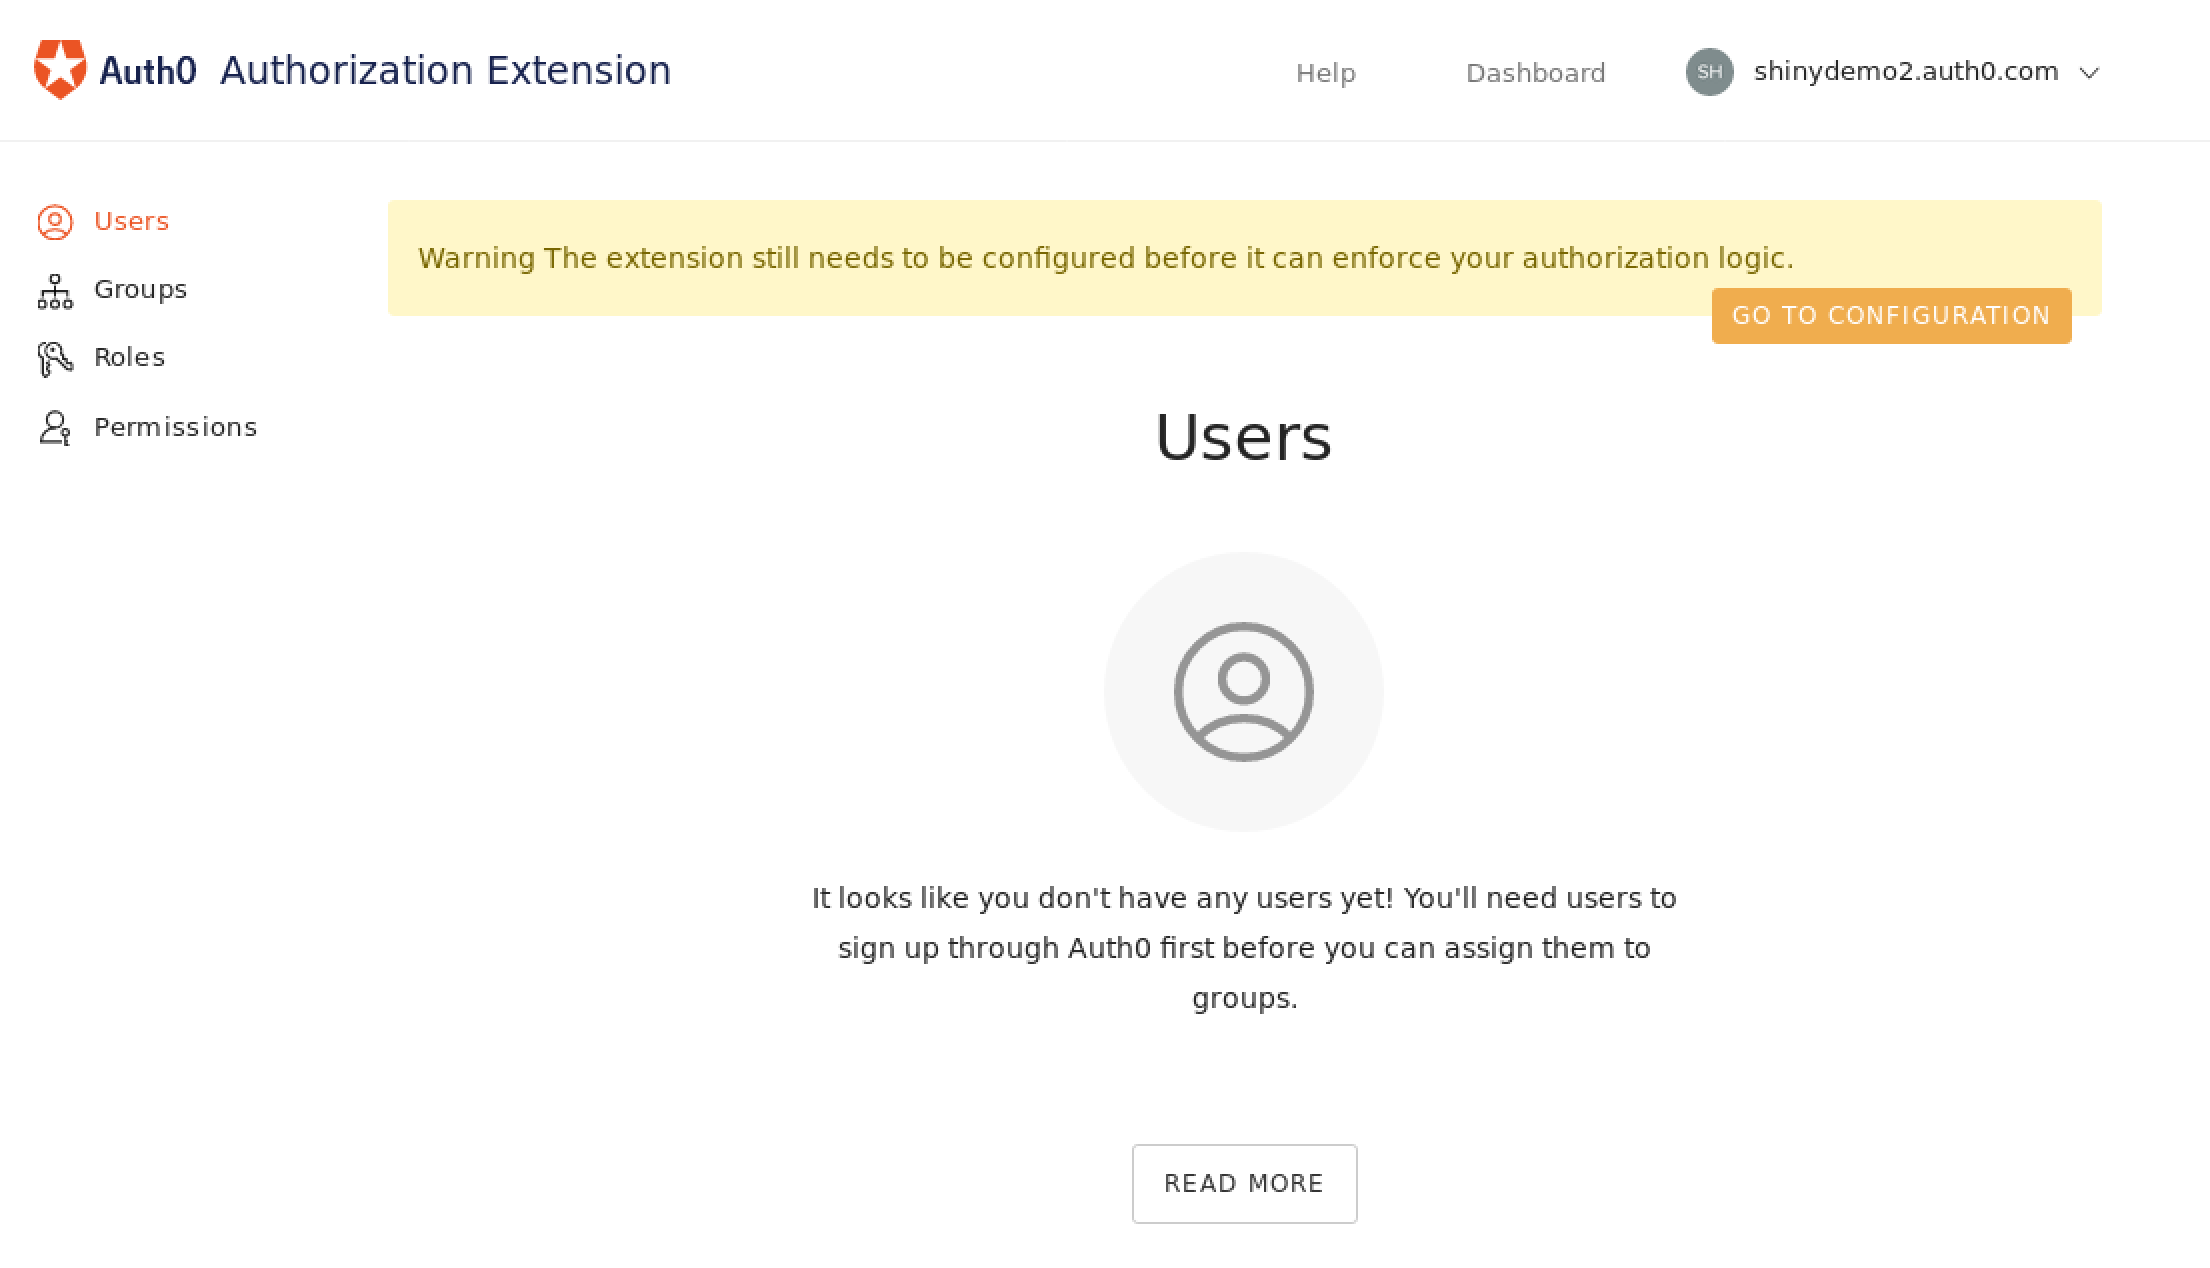Click the yellow warning banner text
Image resolution: width=2210 pixels, height=1268 pixels.
point(1105,258)
